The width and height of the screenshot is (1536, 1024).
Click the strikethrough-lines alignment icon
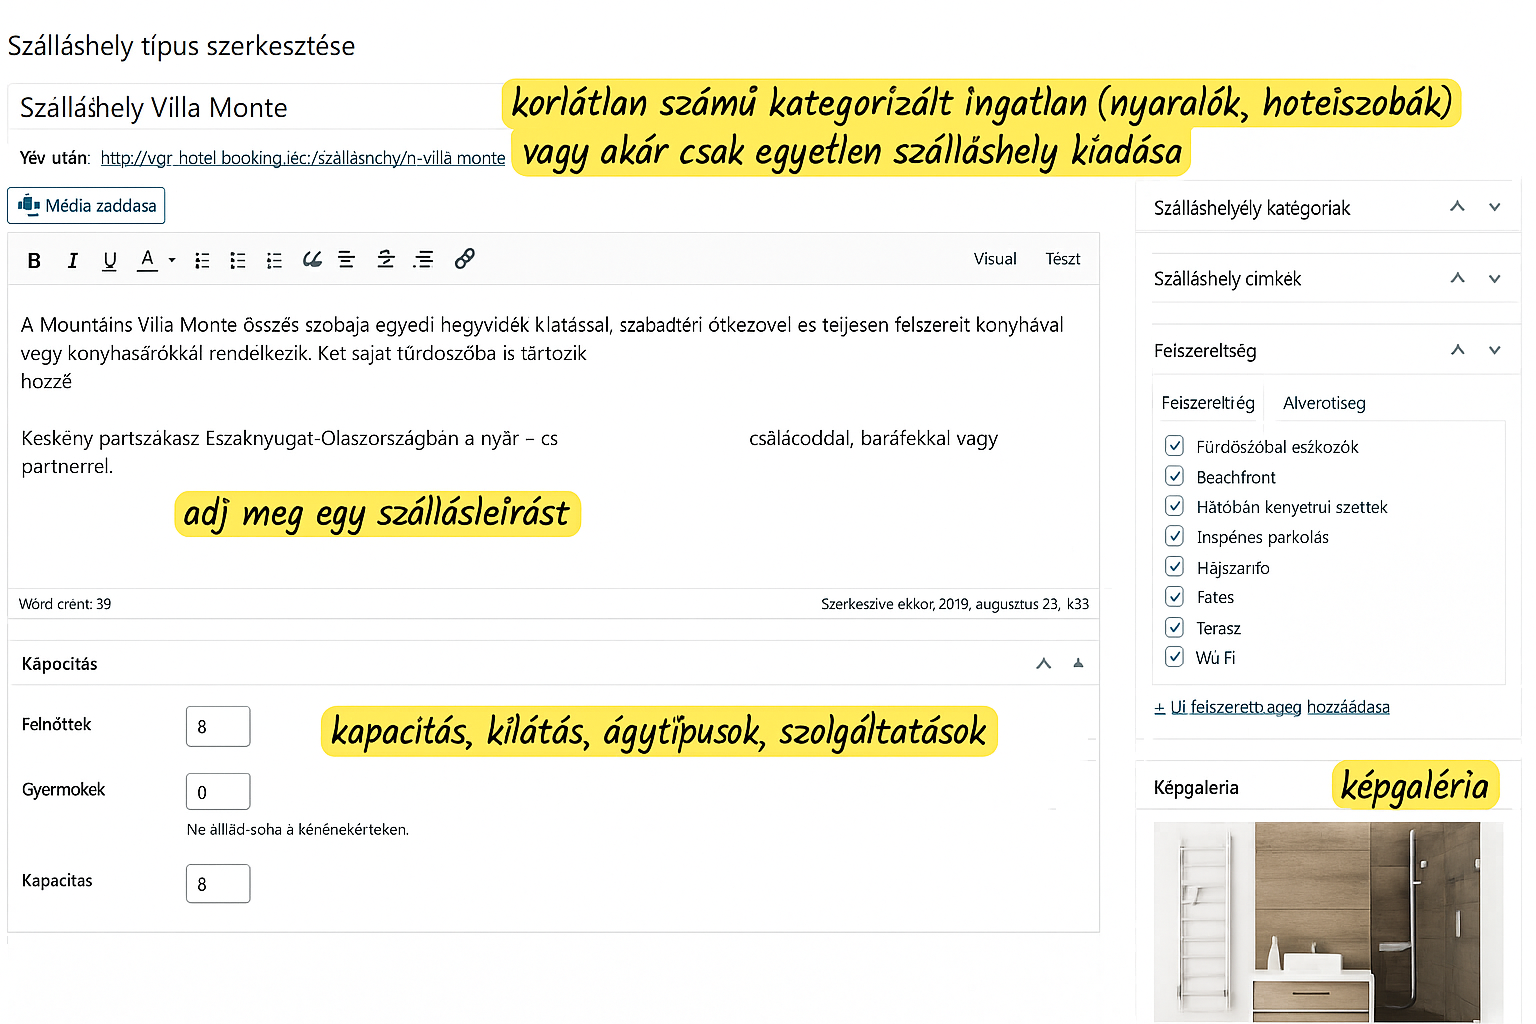coord(386,260)
